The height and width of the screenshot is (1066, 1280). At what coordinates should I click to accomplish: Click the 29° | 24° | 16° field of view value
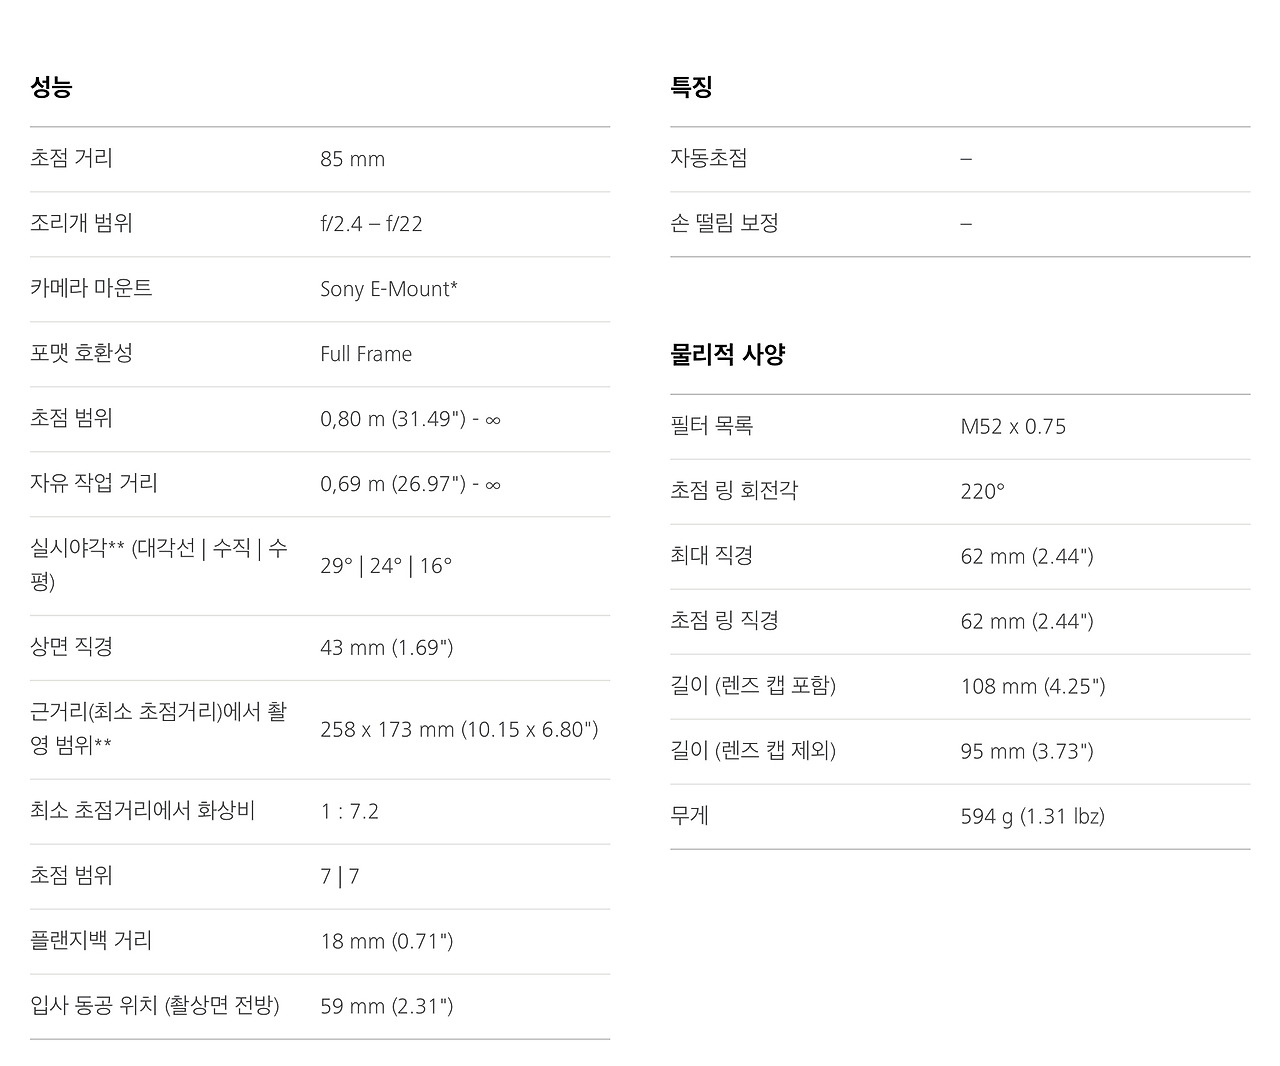pyautogui.click(x=386, y=566)
